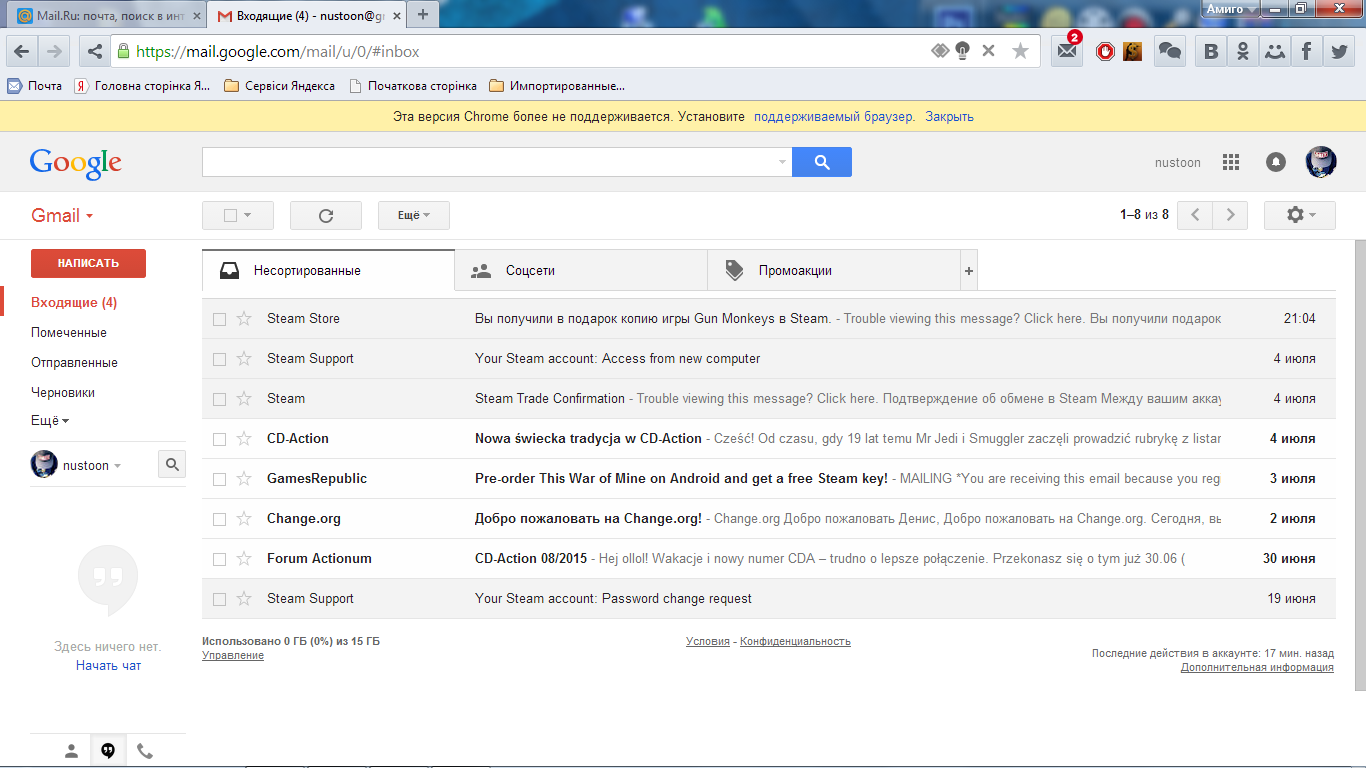Open the Управление storage link

pyautogui.click(x=233, y=655)
